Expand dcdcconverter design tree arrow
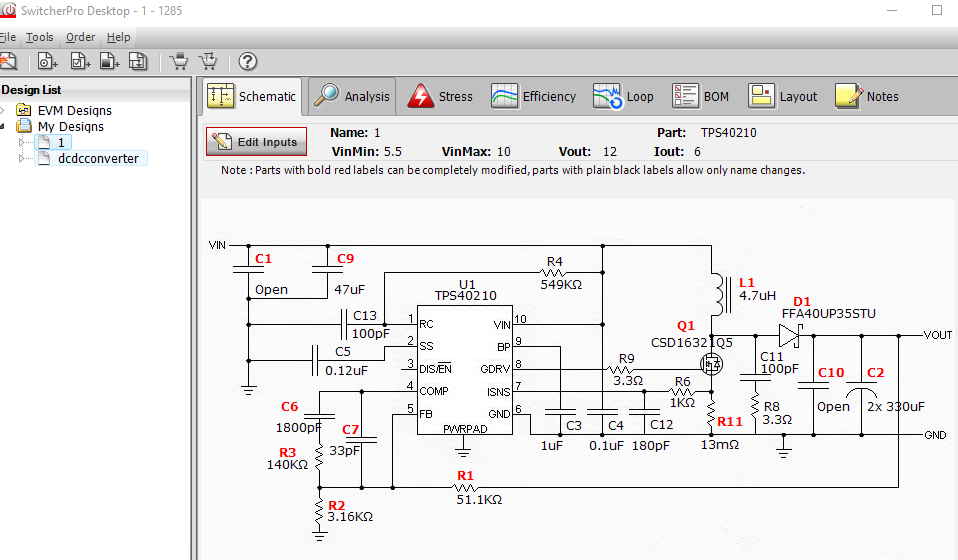This screenshot has width=958, height=560. [x=21, y=158]
